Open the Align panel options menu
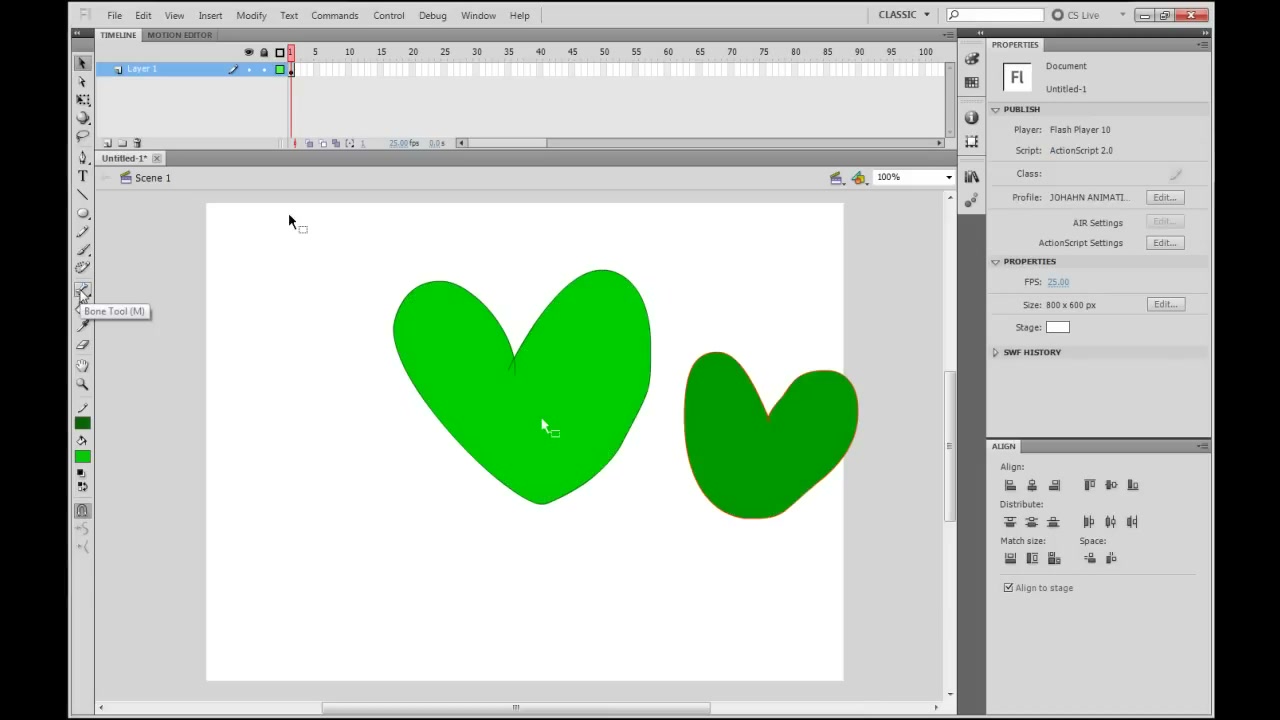 1203,446
